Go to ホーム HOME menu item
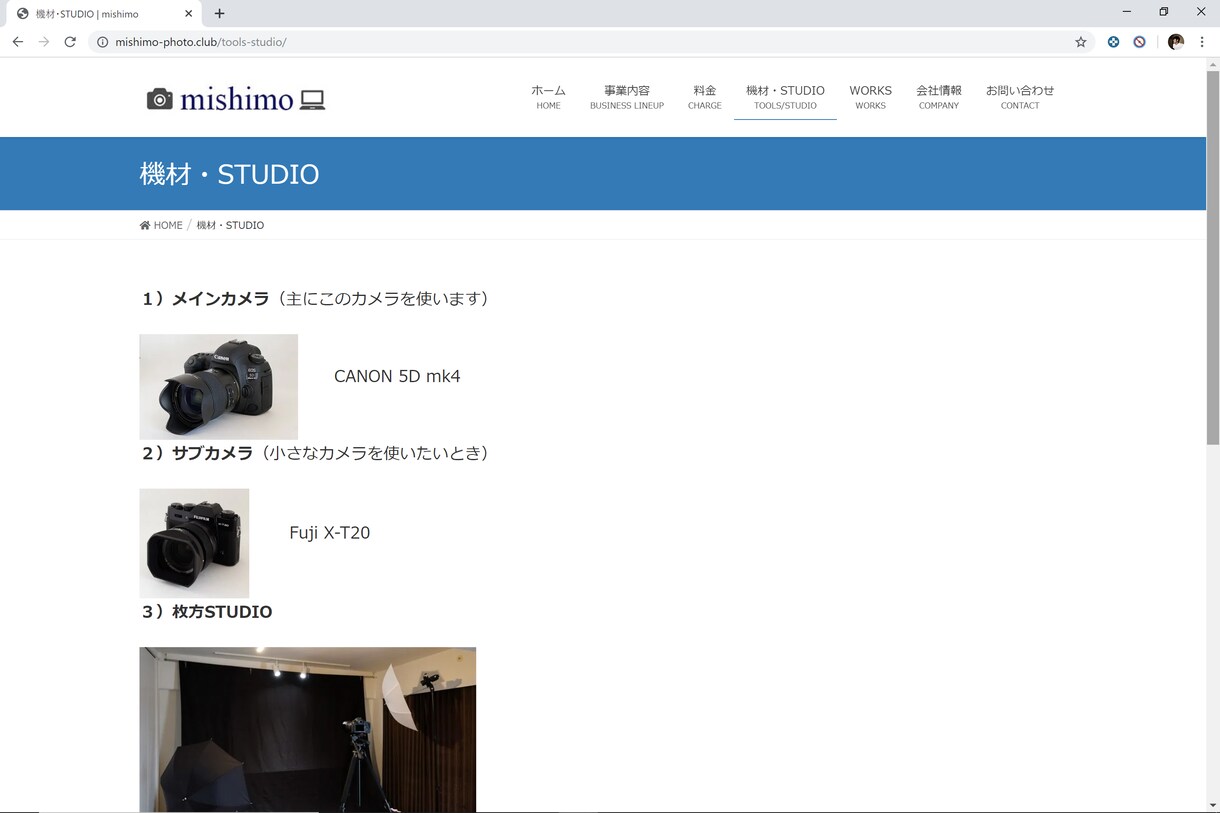The image size is (1220, 813). (548, 97)
